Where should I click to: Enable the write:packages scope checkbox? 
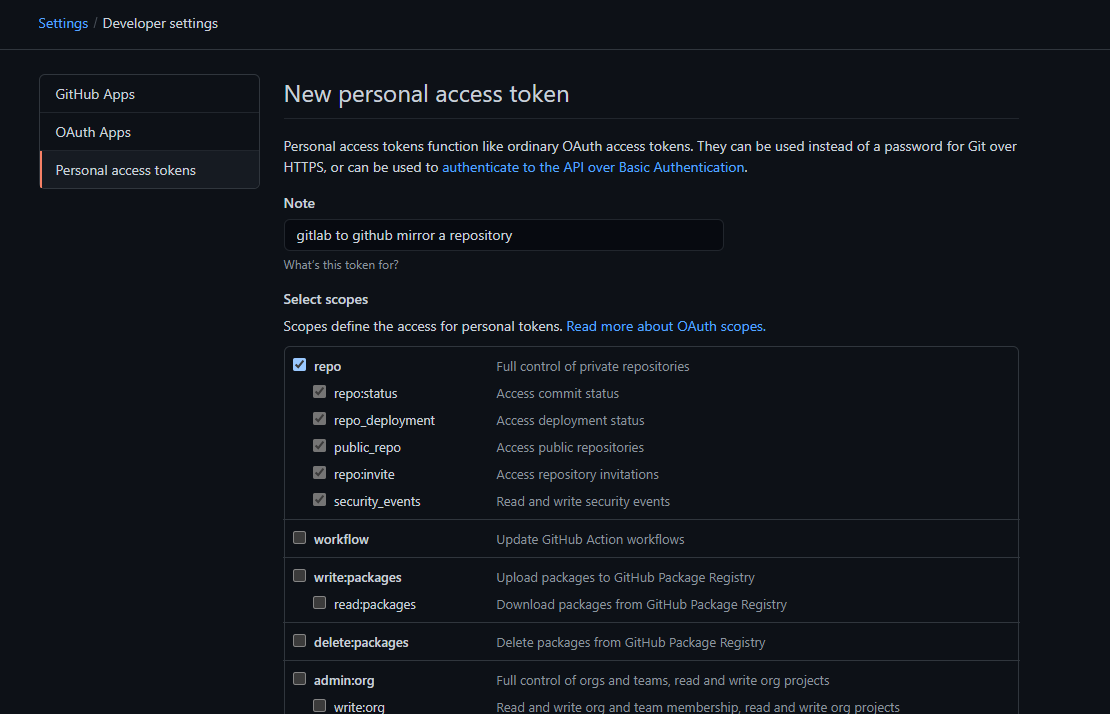tap(299, 576)
